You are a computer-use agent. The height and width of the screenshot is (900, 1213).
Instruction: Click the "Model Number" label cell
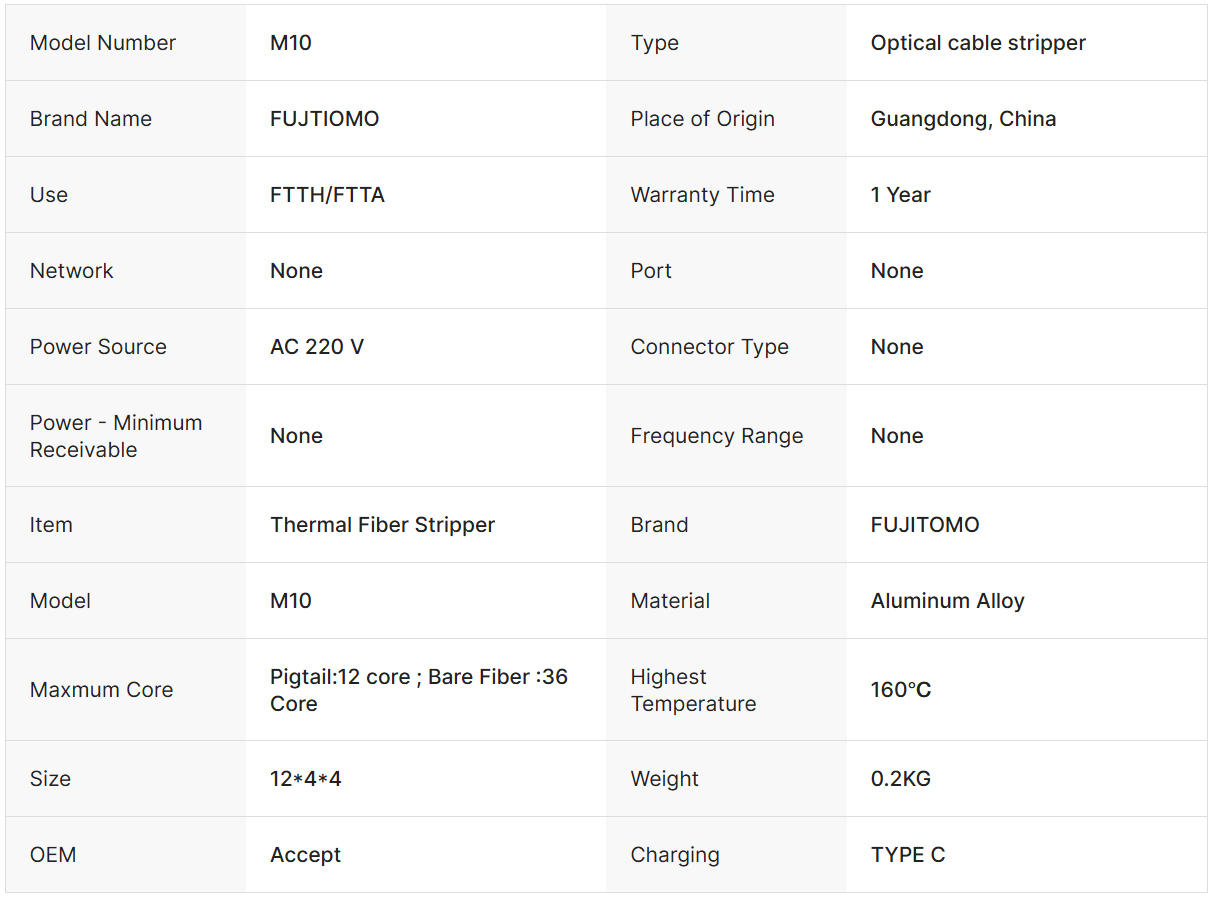coord(103,43)
